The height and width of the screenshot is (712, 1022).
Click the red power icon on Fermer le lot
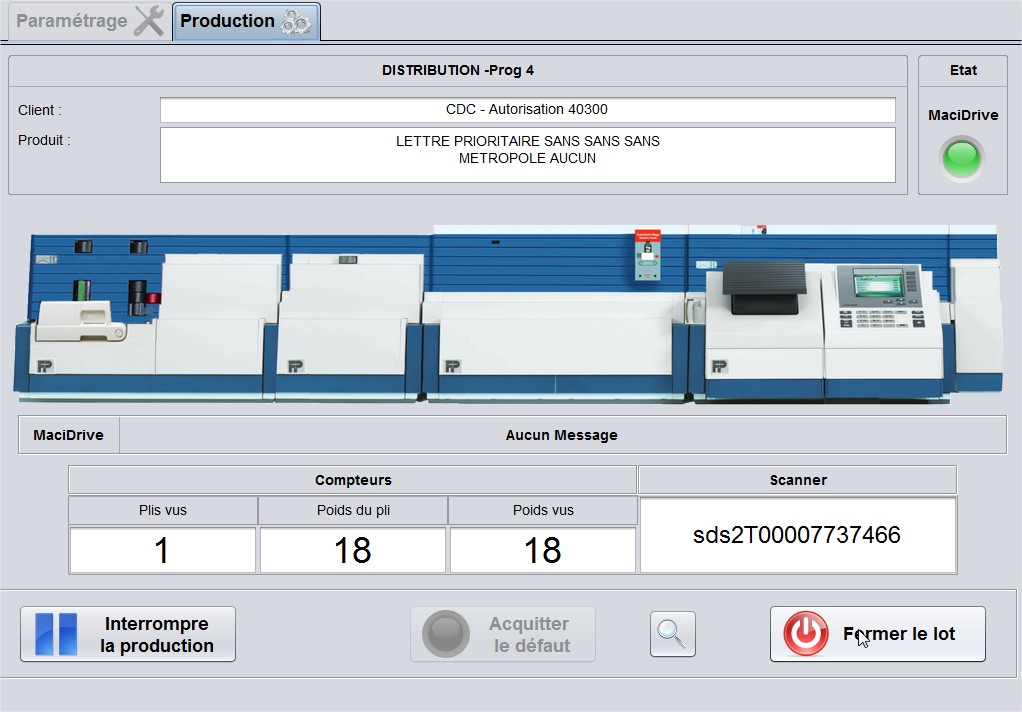point(805,634)
